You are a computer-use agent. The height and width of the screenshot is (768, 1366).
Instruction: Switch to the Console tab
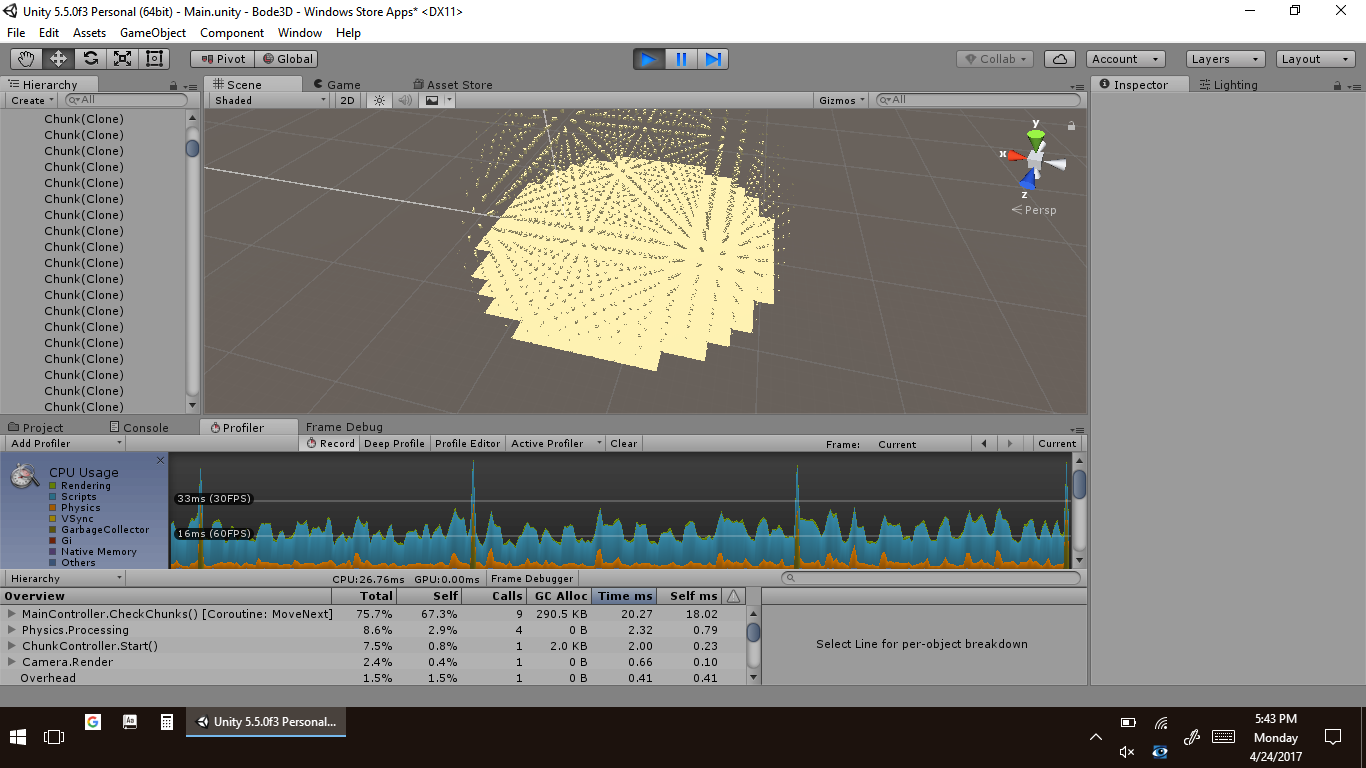coord(139,427)
